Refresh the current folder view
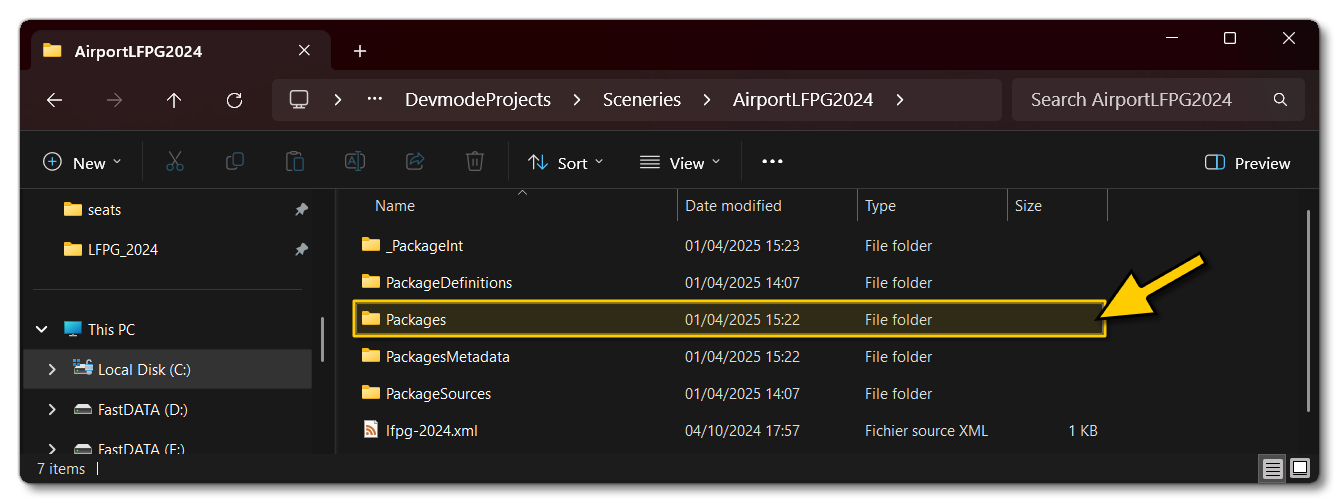 [234, 100]
